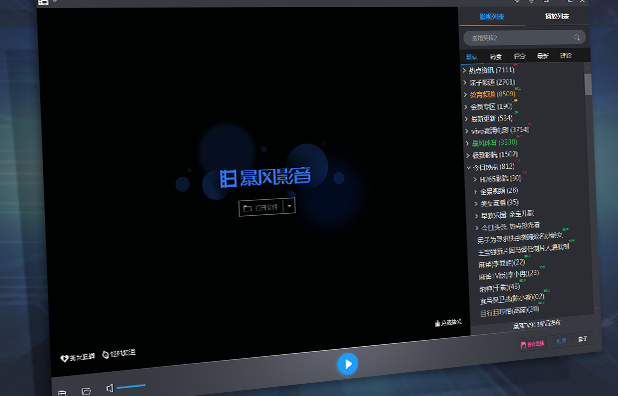Viewport: 618px width, 396px height.
Task: Click the centered text link under the list
Action: tap(536, 324)
